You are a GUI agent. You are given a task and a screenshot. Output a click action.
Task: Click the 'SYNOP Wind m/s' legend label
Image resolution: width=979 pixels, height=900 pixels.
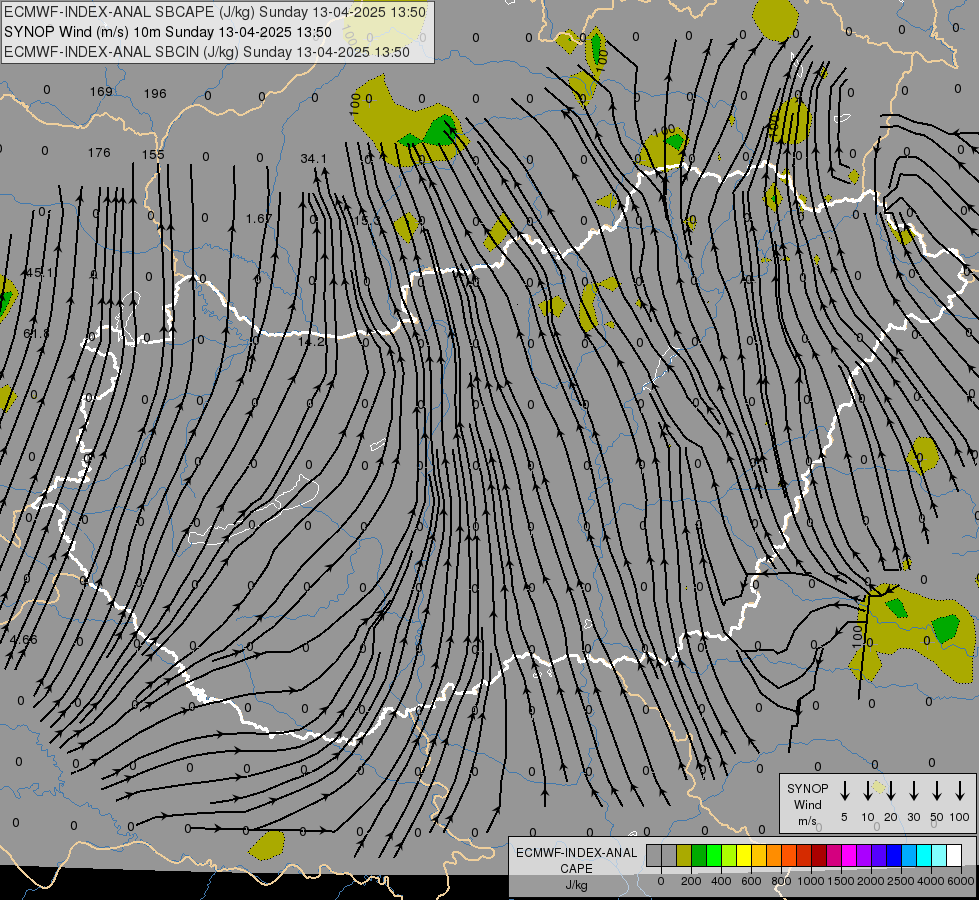coord(807,804)
